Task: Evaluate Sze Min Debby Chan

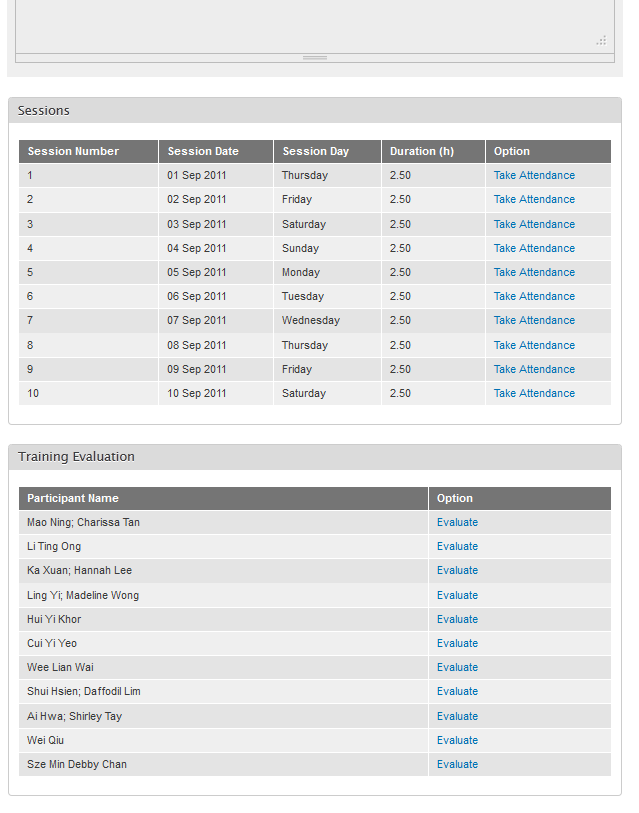Action: tap(457, 764)
